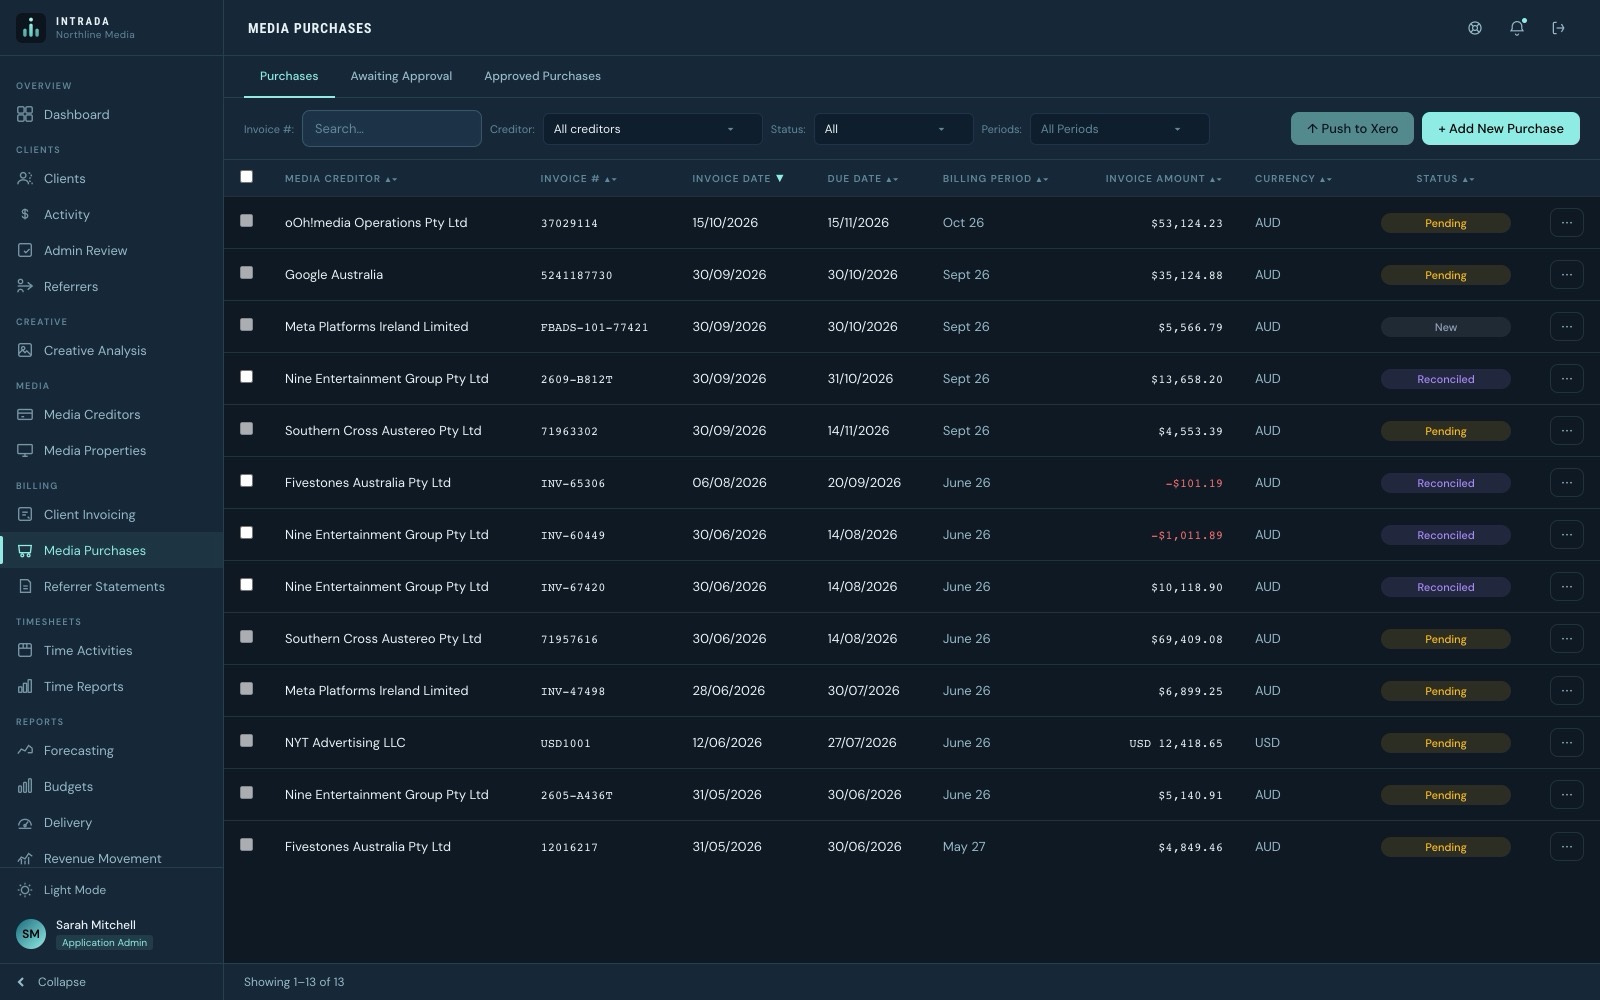Click the Forecasting trend line icon

[25, 750]
